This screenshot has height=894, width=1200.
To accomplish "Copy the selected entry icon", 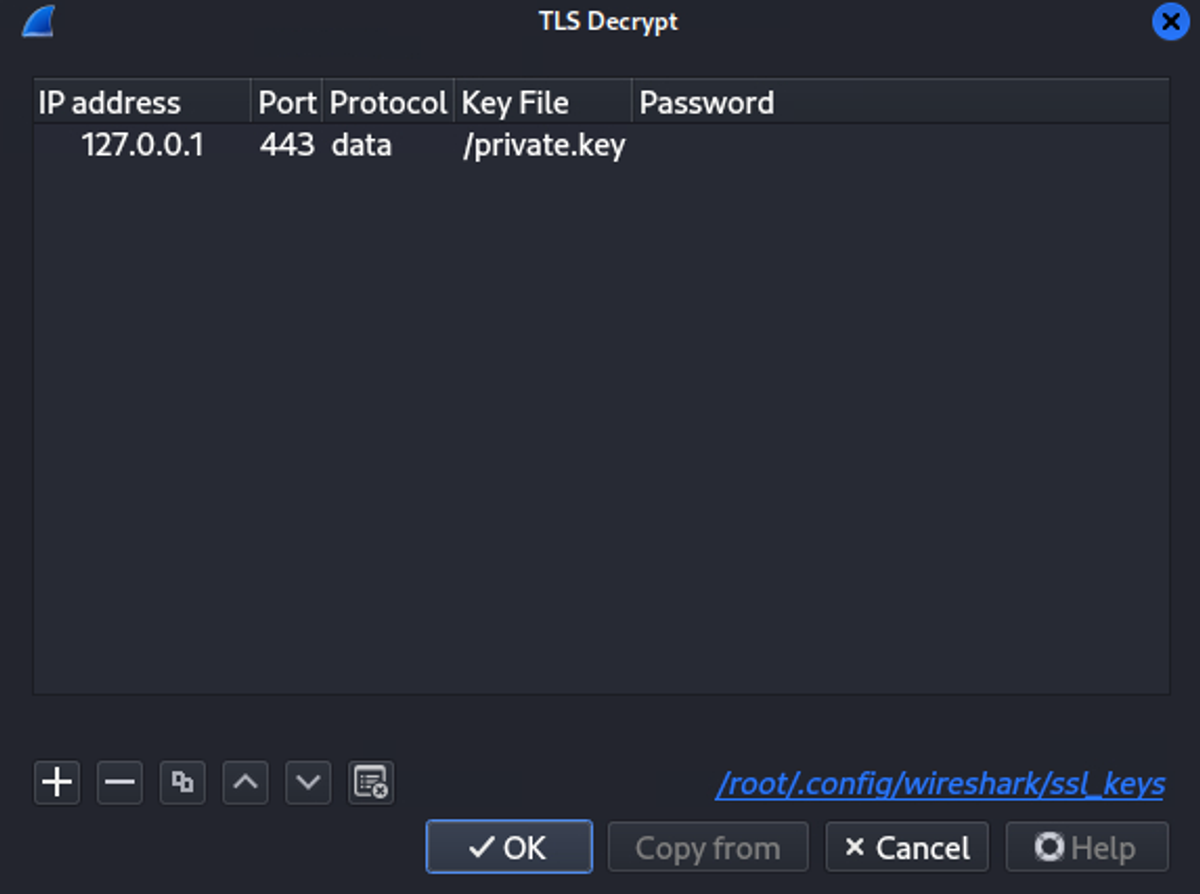I will click(182, 782).
